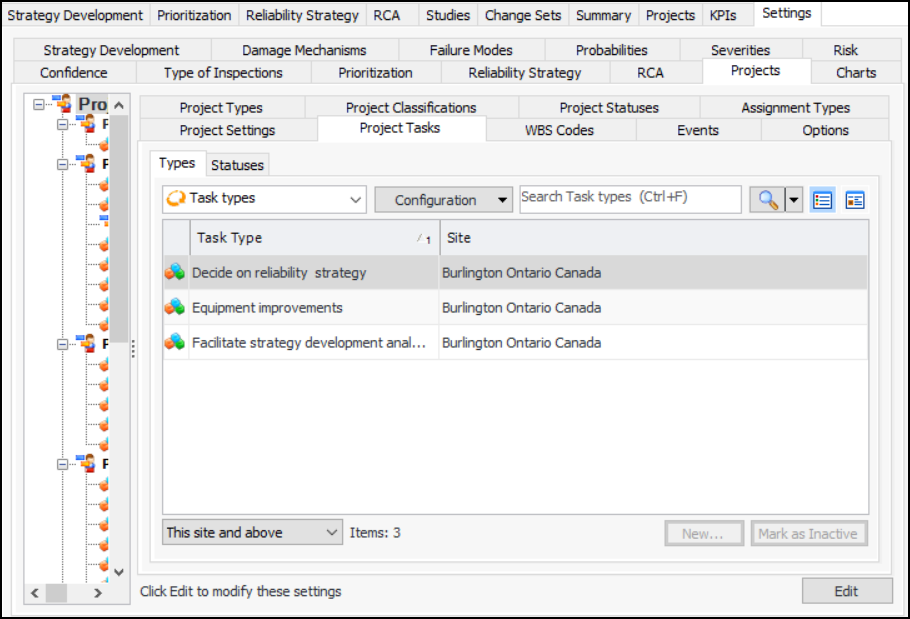Click the tree scroll right arrow
Image resolution: width=910 pixels, height=619 pixels.
tap(98, 593)
